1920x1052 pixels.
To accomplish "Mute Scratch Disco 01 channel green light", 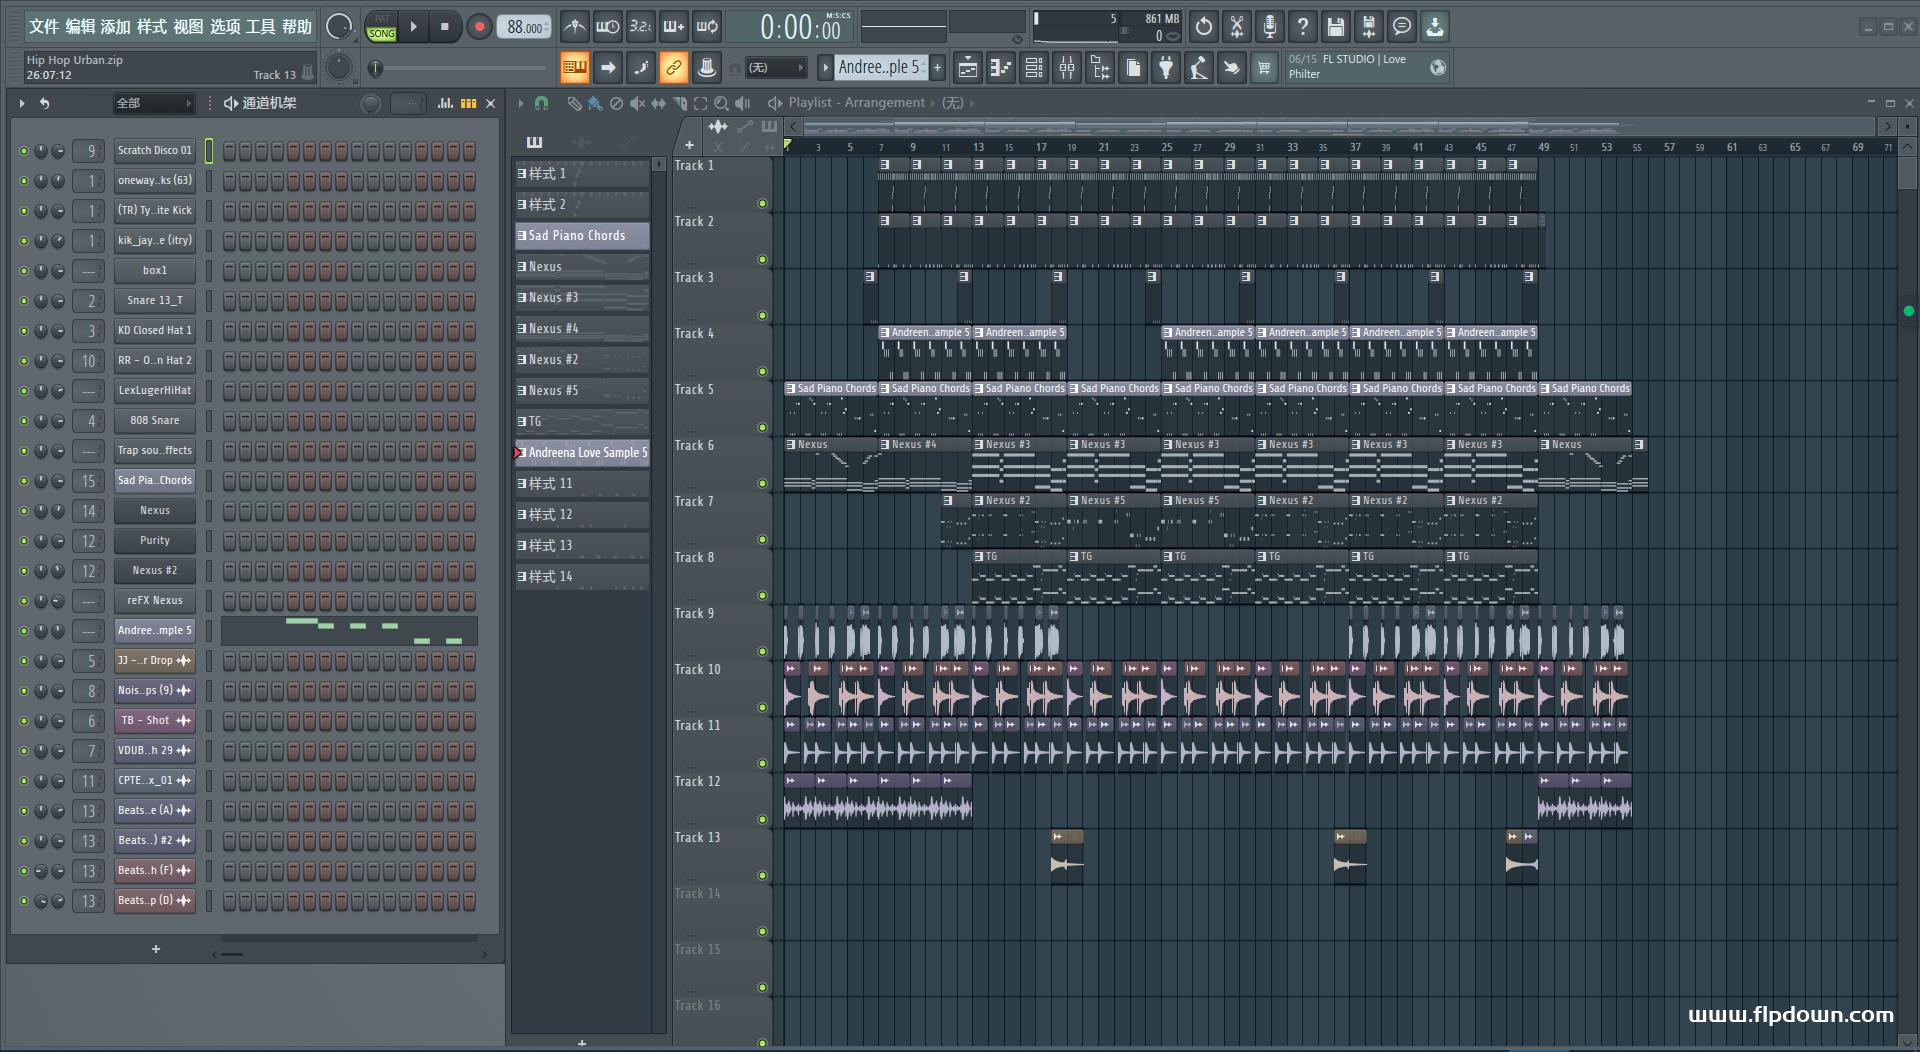I will click(24, 151).
